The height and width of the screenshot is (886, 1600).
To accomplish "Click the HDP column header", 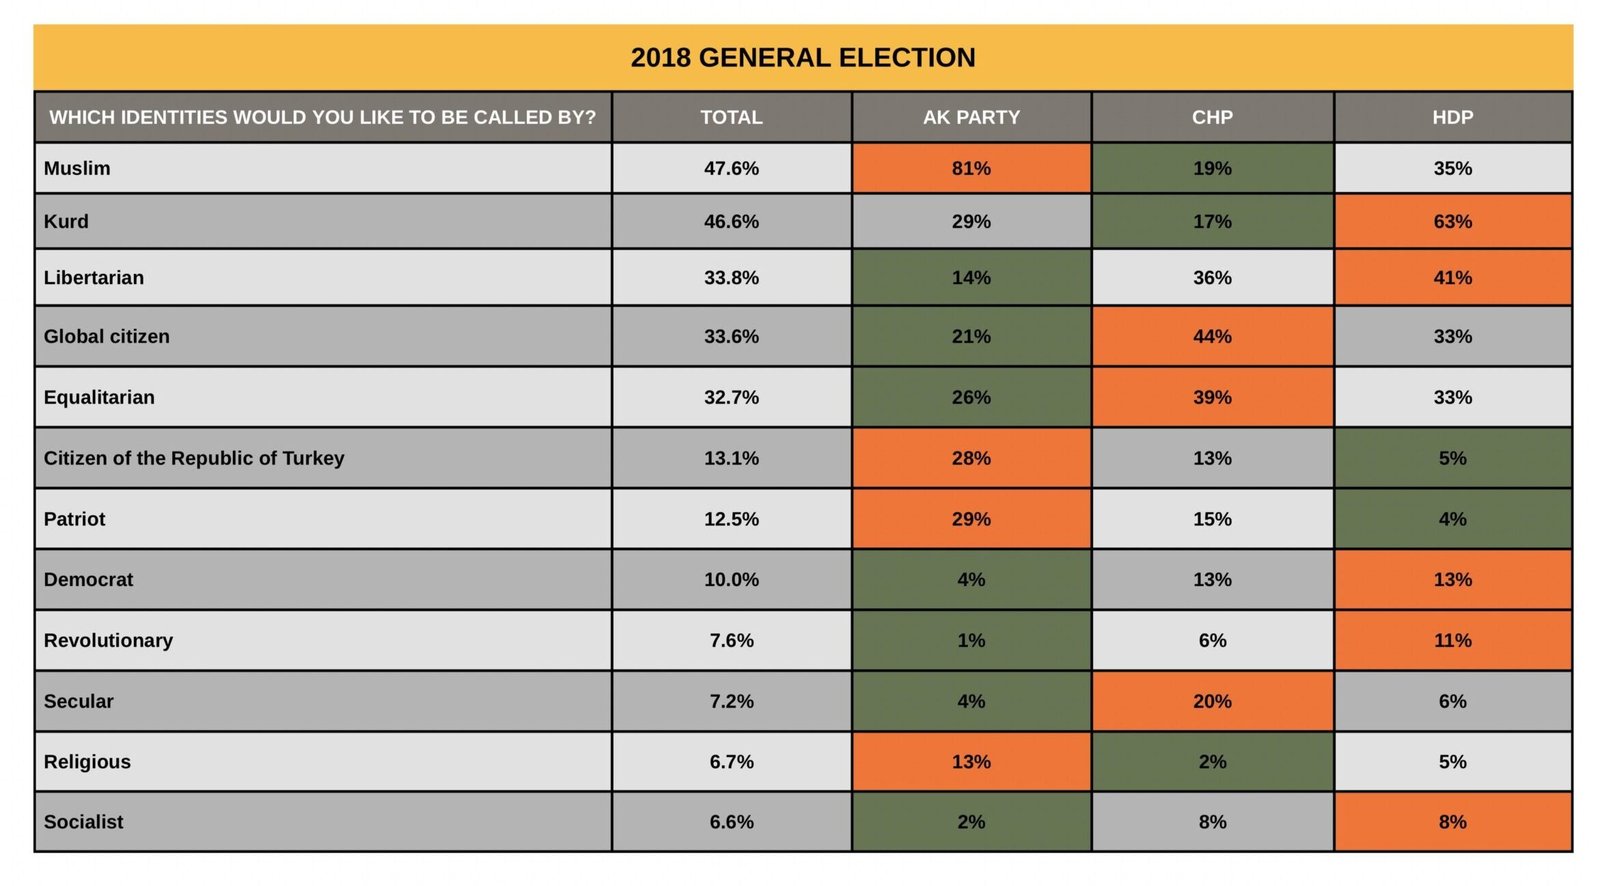I will [x=1452, y=117].
